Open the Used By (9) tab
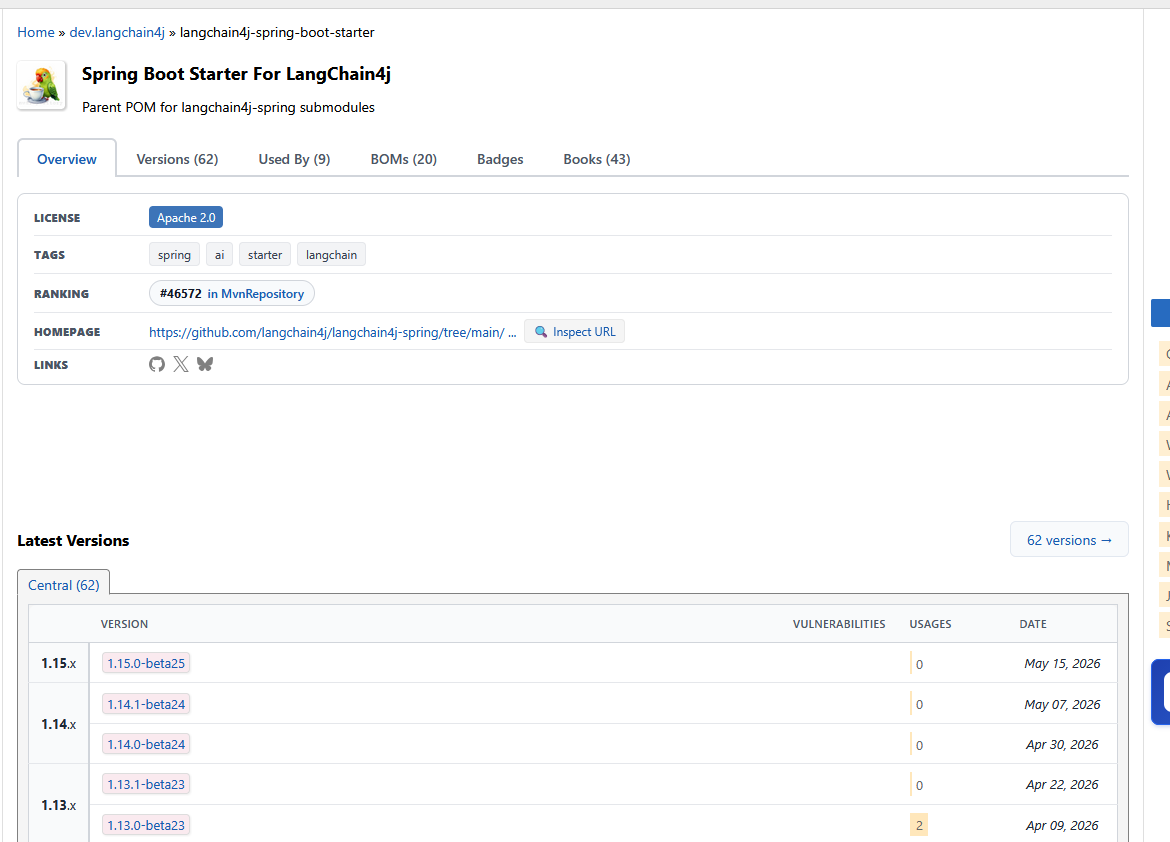This screenshot has height=842, width=1170. (x=294, y=159)
